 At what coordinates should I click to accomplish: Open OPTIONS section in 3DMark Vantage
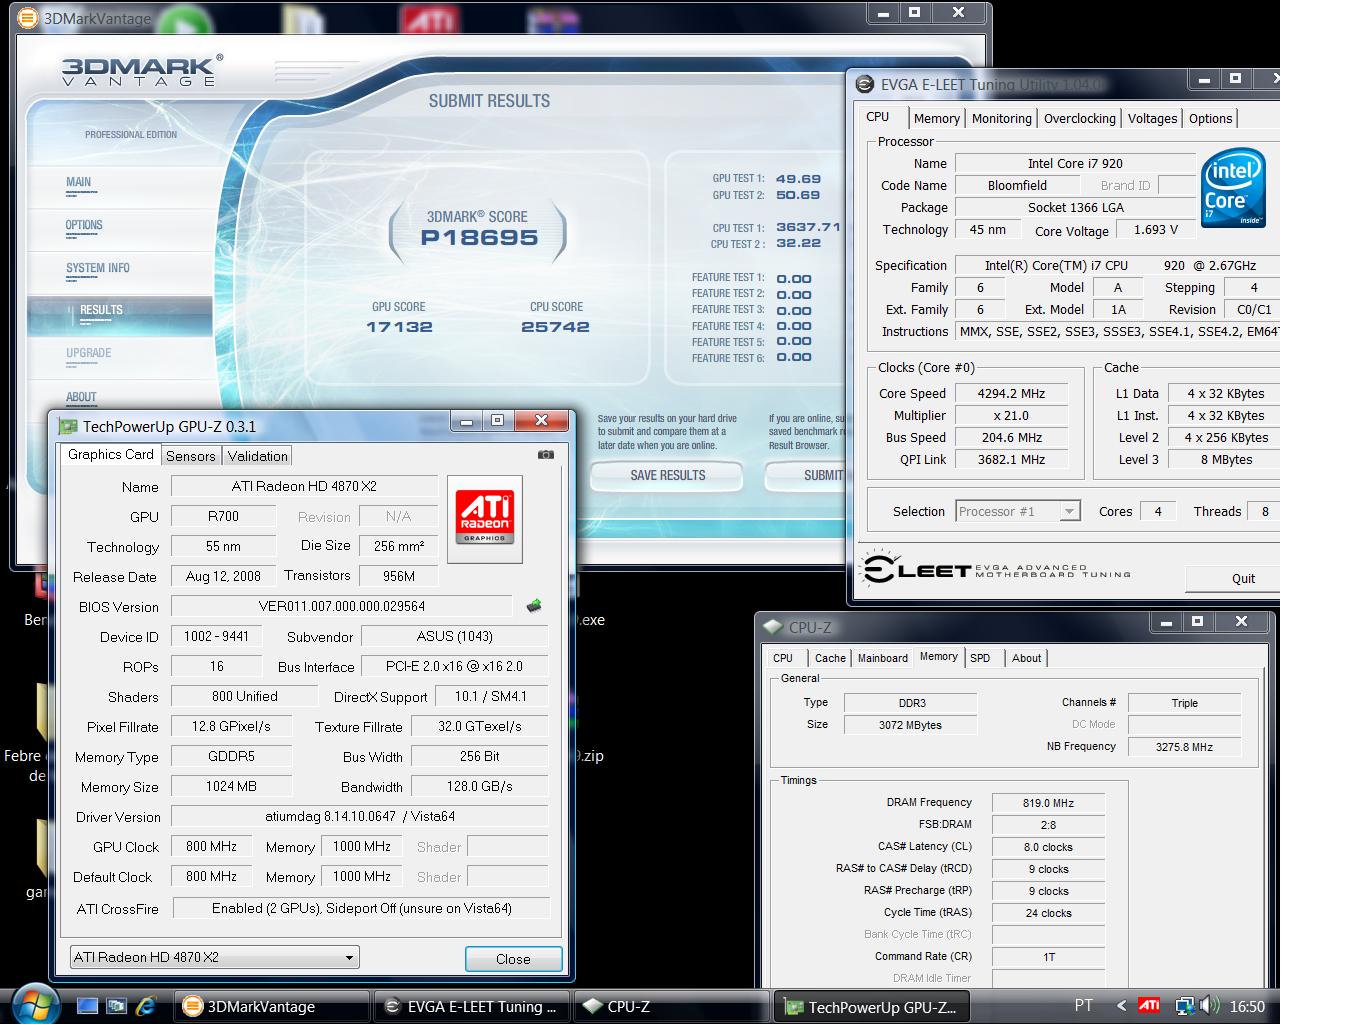coord(84,225)
